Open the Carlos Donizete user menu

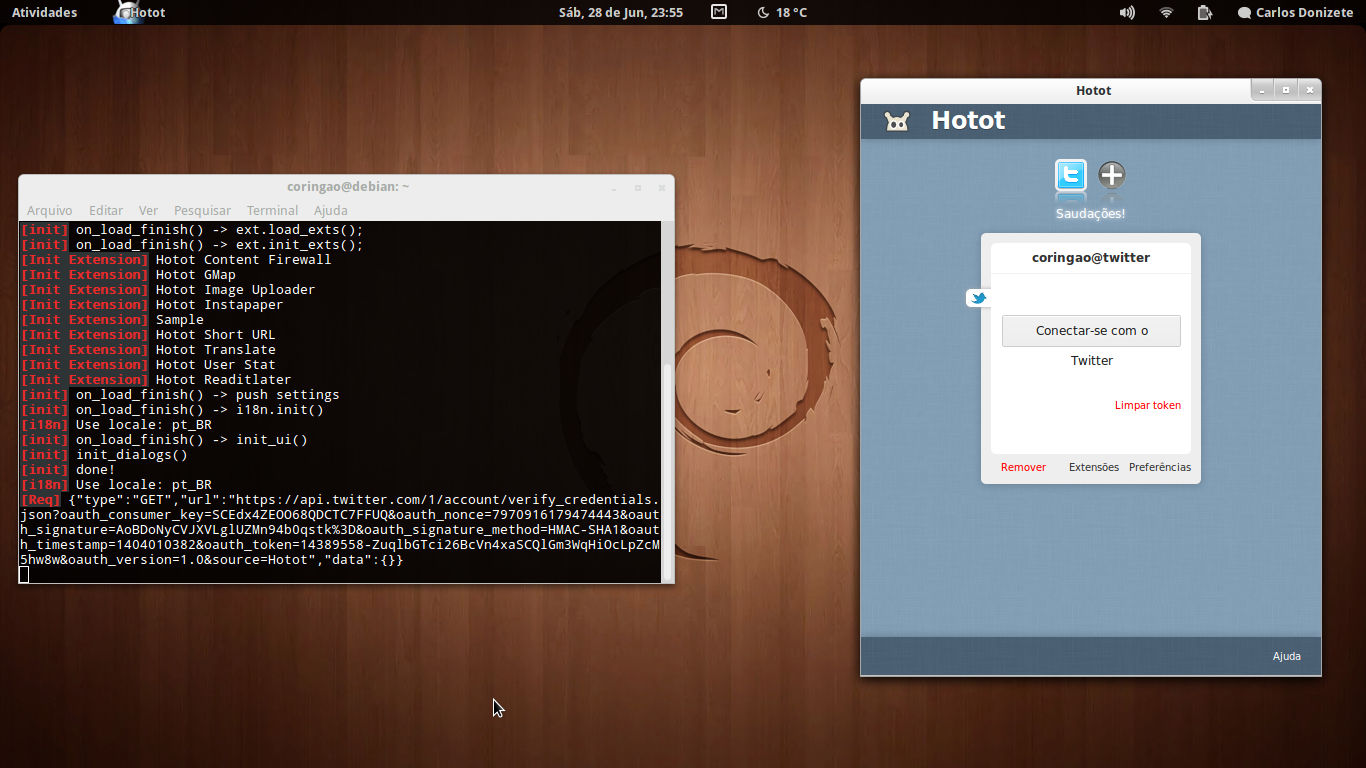point(1295,12)
